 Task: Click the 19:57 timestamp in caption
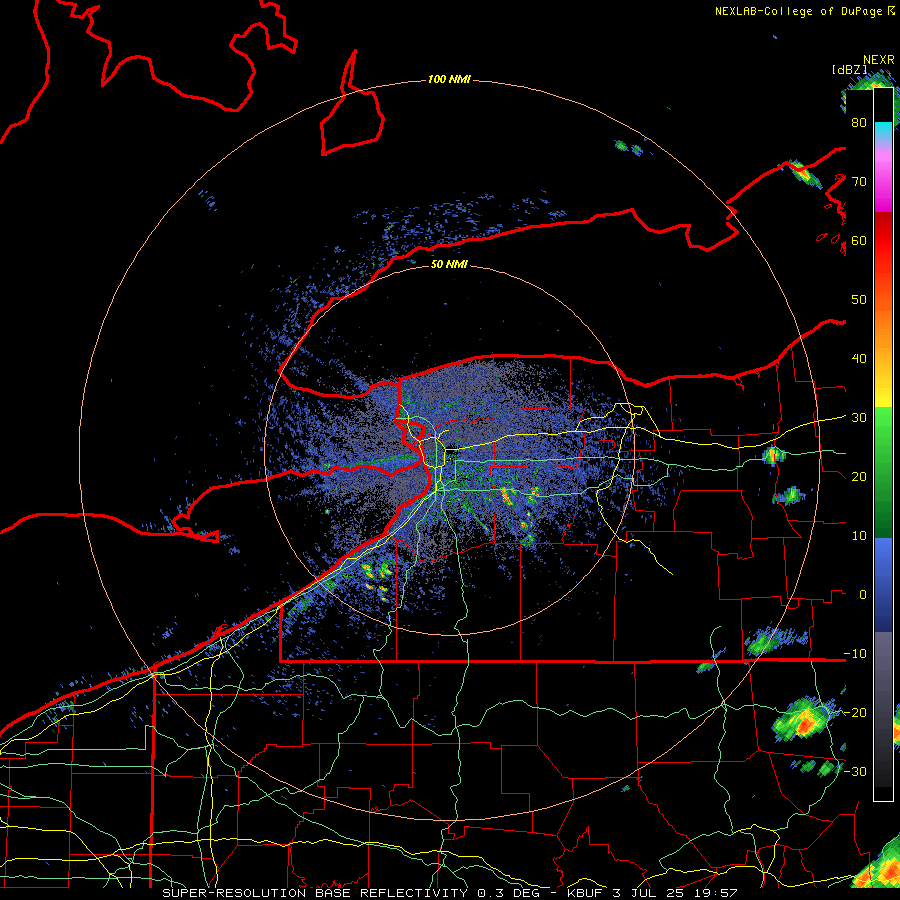718,893
